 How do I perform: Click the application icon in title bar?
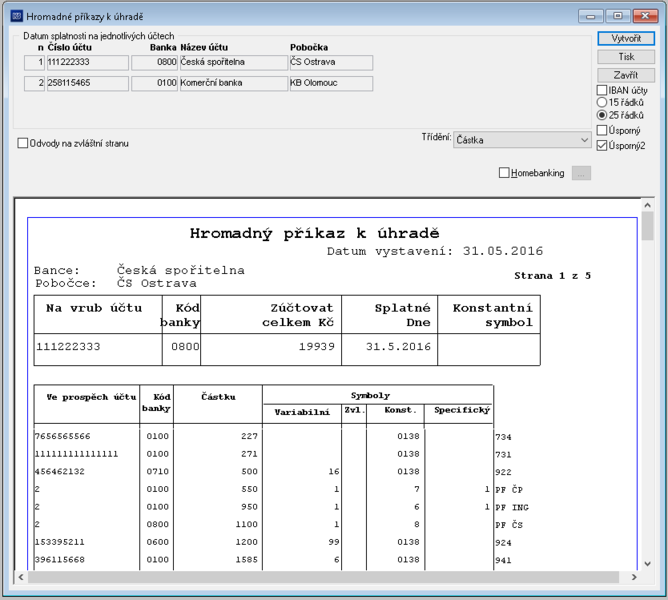16,16
